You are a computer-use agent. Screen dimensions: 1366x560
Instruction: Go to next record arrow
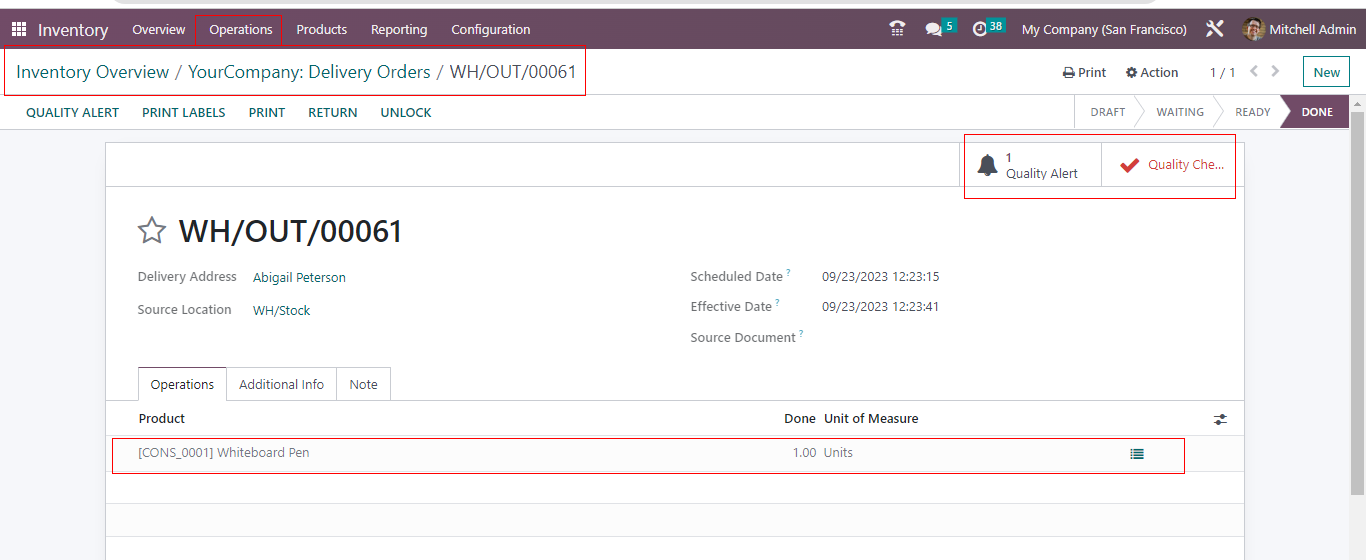(1276, 72)
